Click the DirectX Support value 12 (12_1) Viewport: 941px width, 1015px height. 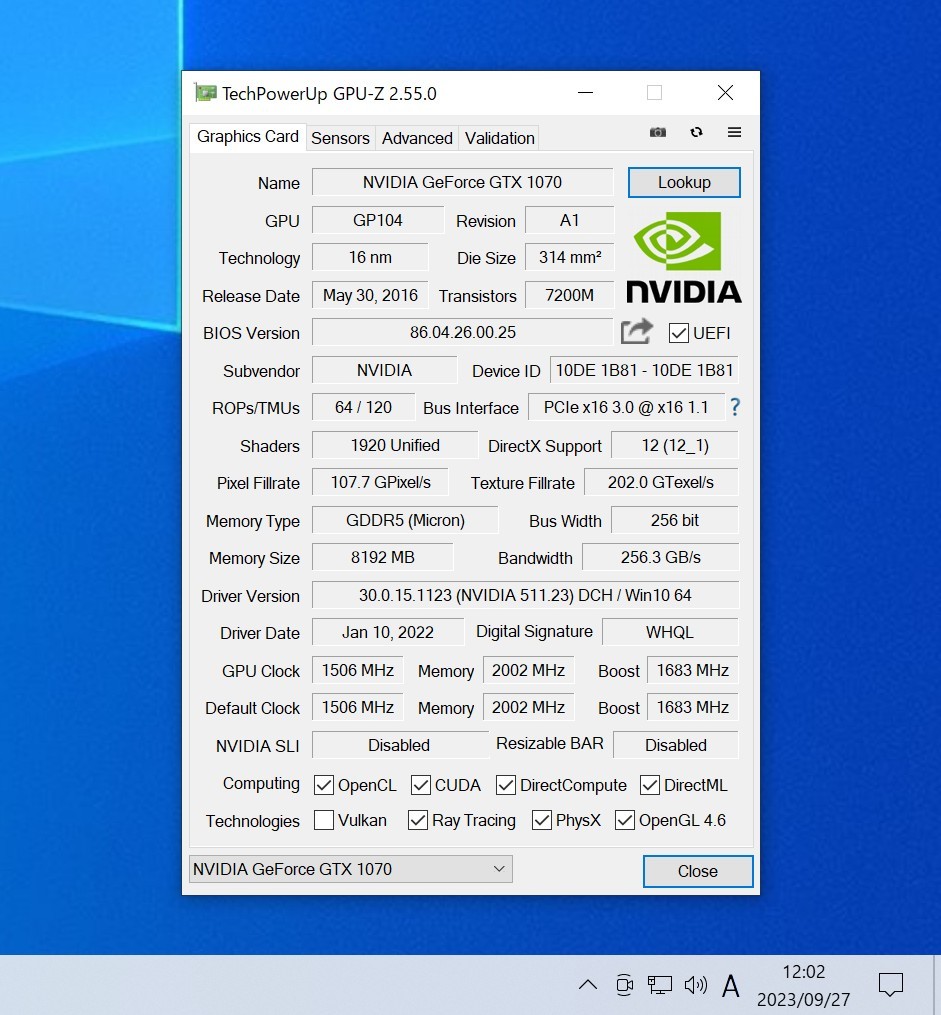[x=674, y=445]
